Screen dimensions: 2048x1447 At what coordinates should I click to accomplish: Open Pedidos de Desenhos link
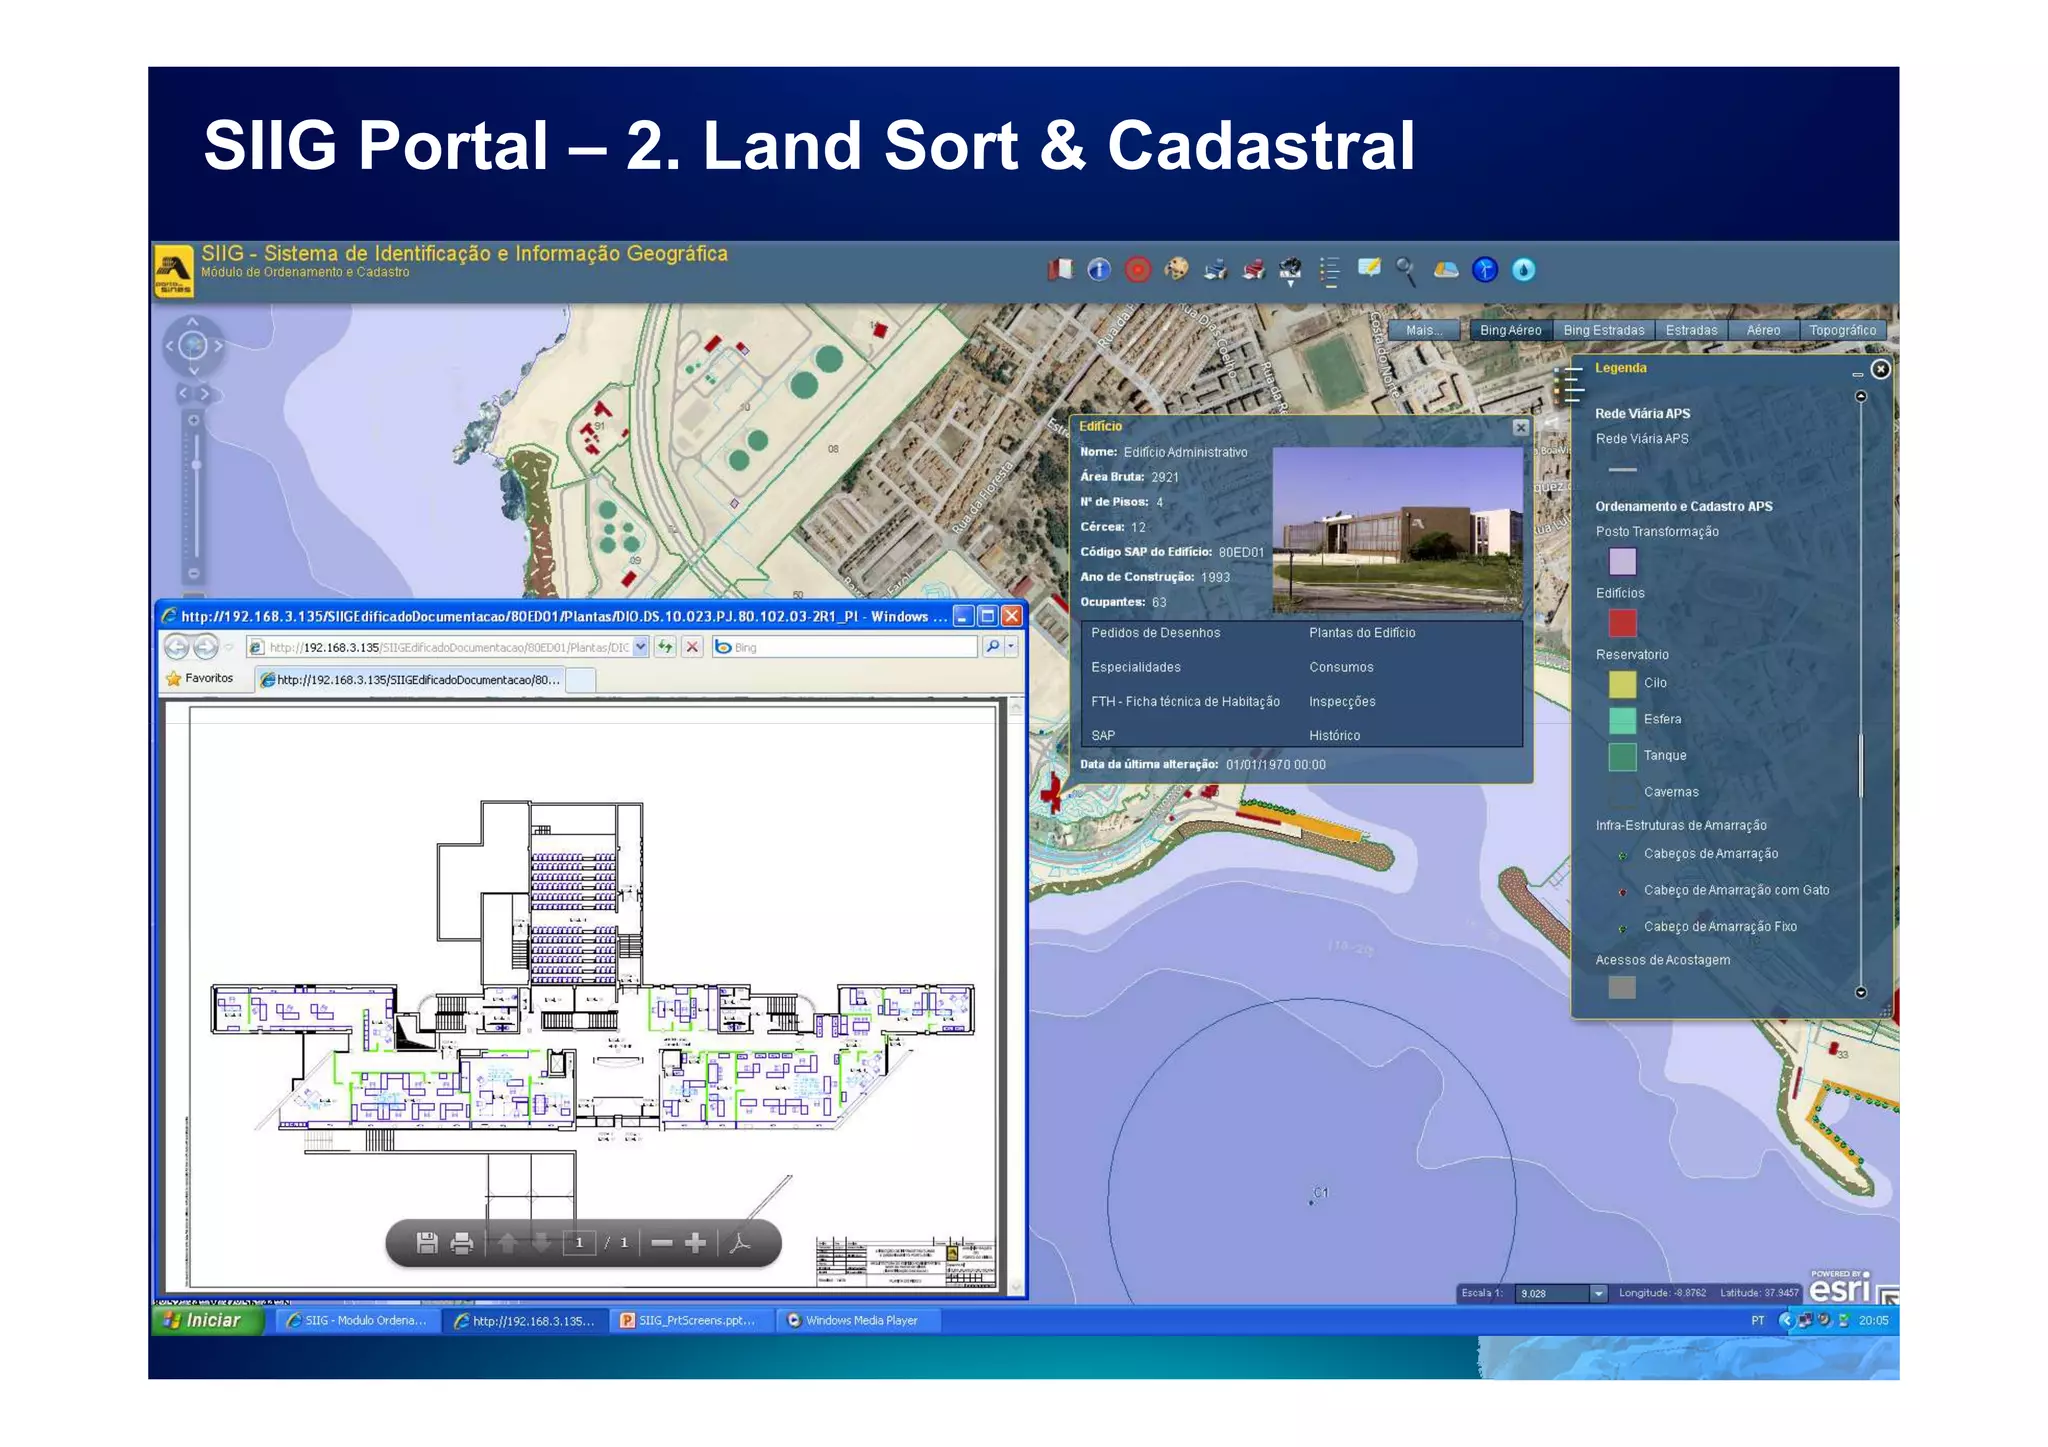1155,633
